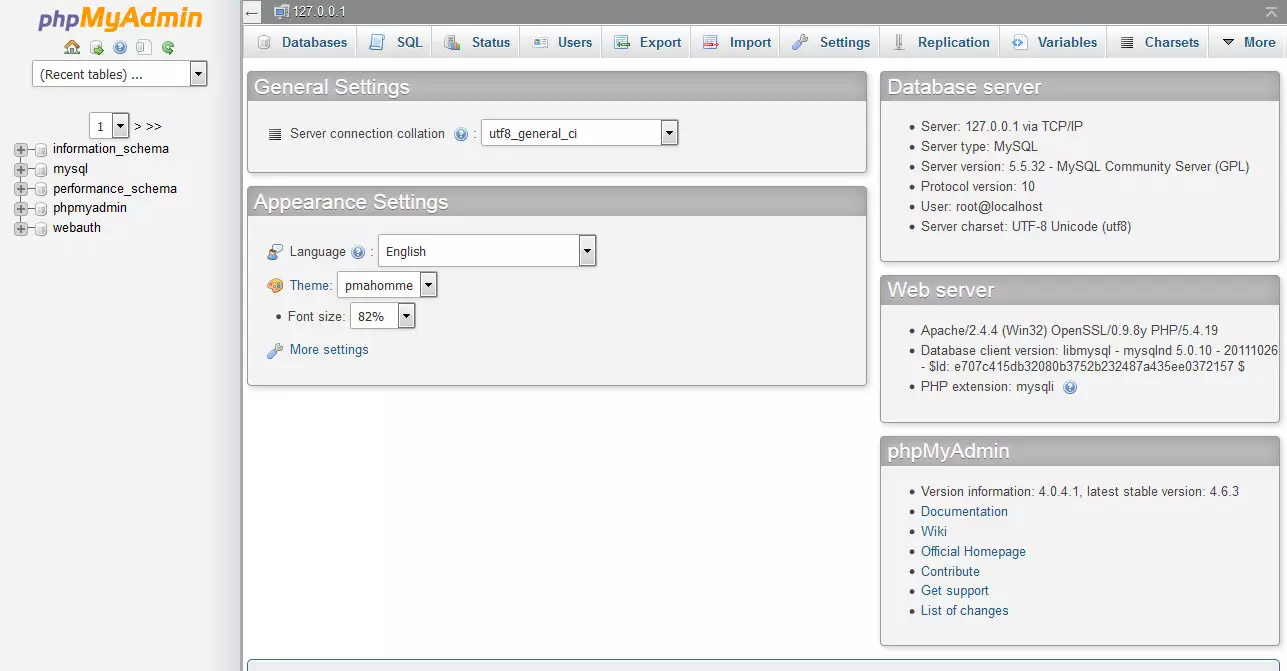The height and width of the screenshot is (671, 1287).
Task: Open the List of changes link
Action: (964, 611)
